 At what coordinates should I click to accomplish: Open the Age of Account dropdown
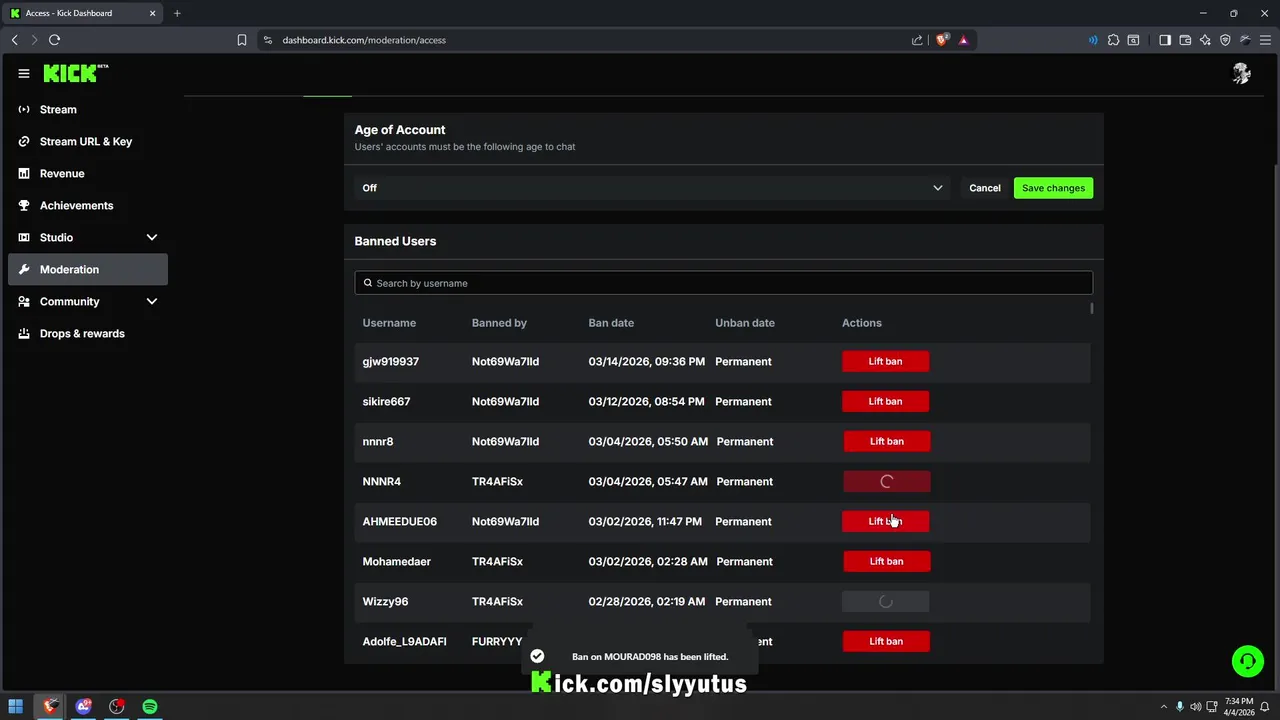653,188
